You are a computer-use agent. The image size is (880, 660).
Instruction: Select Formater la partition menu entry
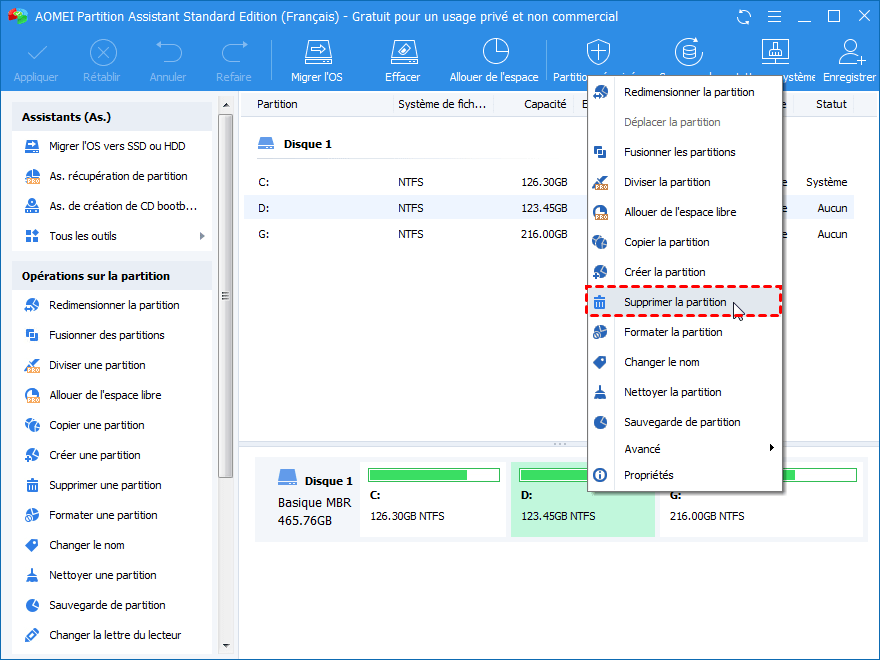coord(673,332)
